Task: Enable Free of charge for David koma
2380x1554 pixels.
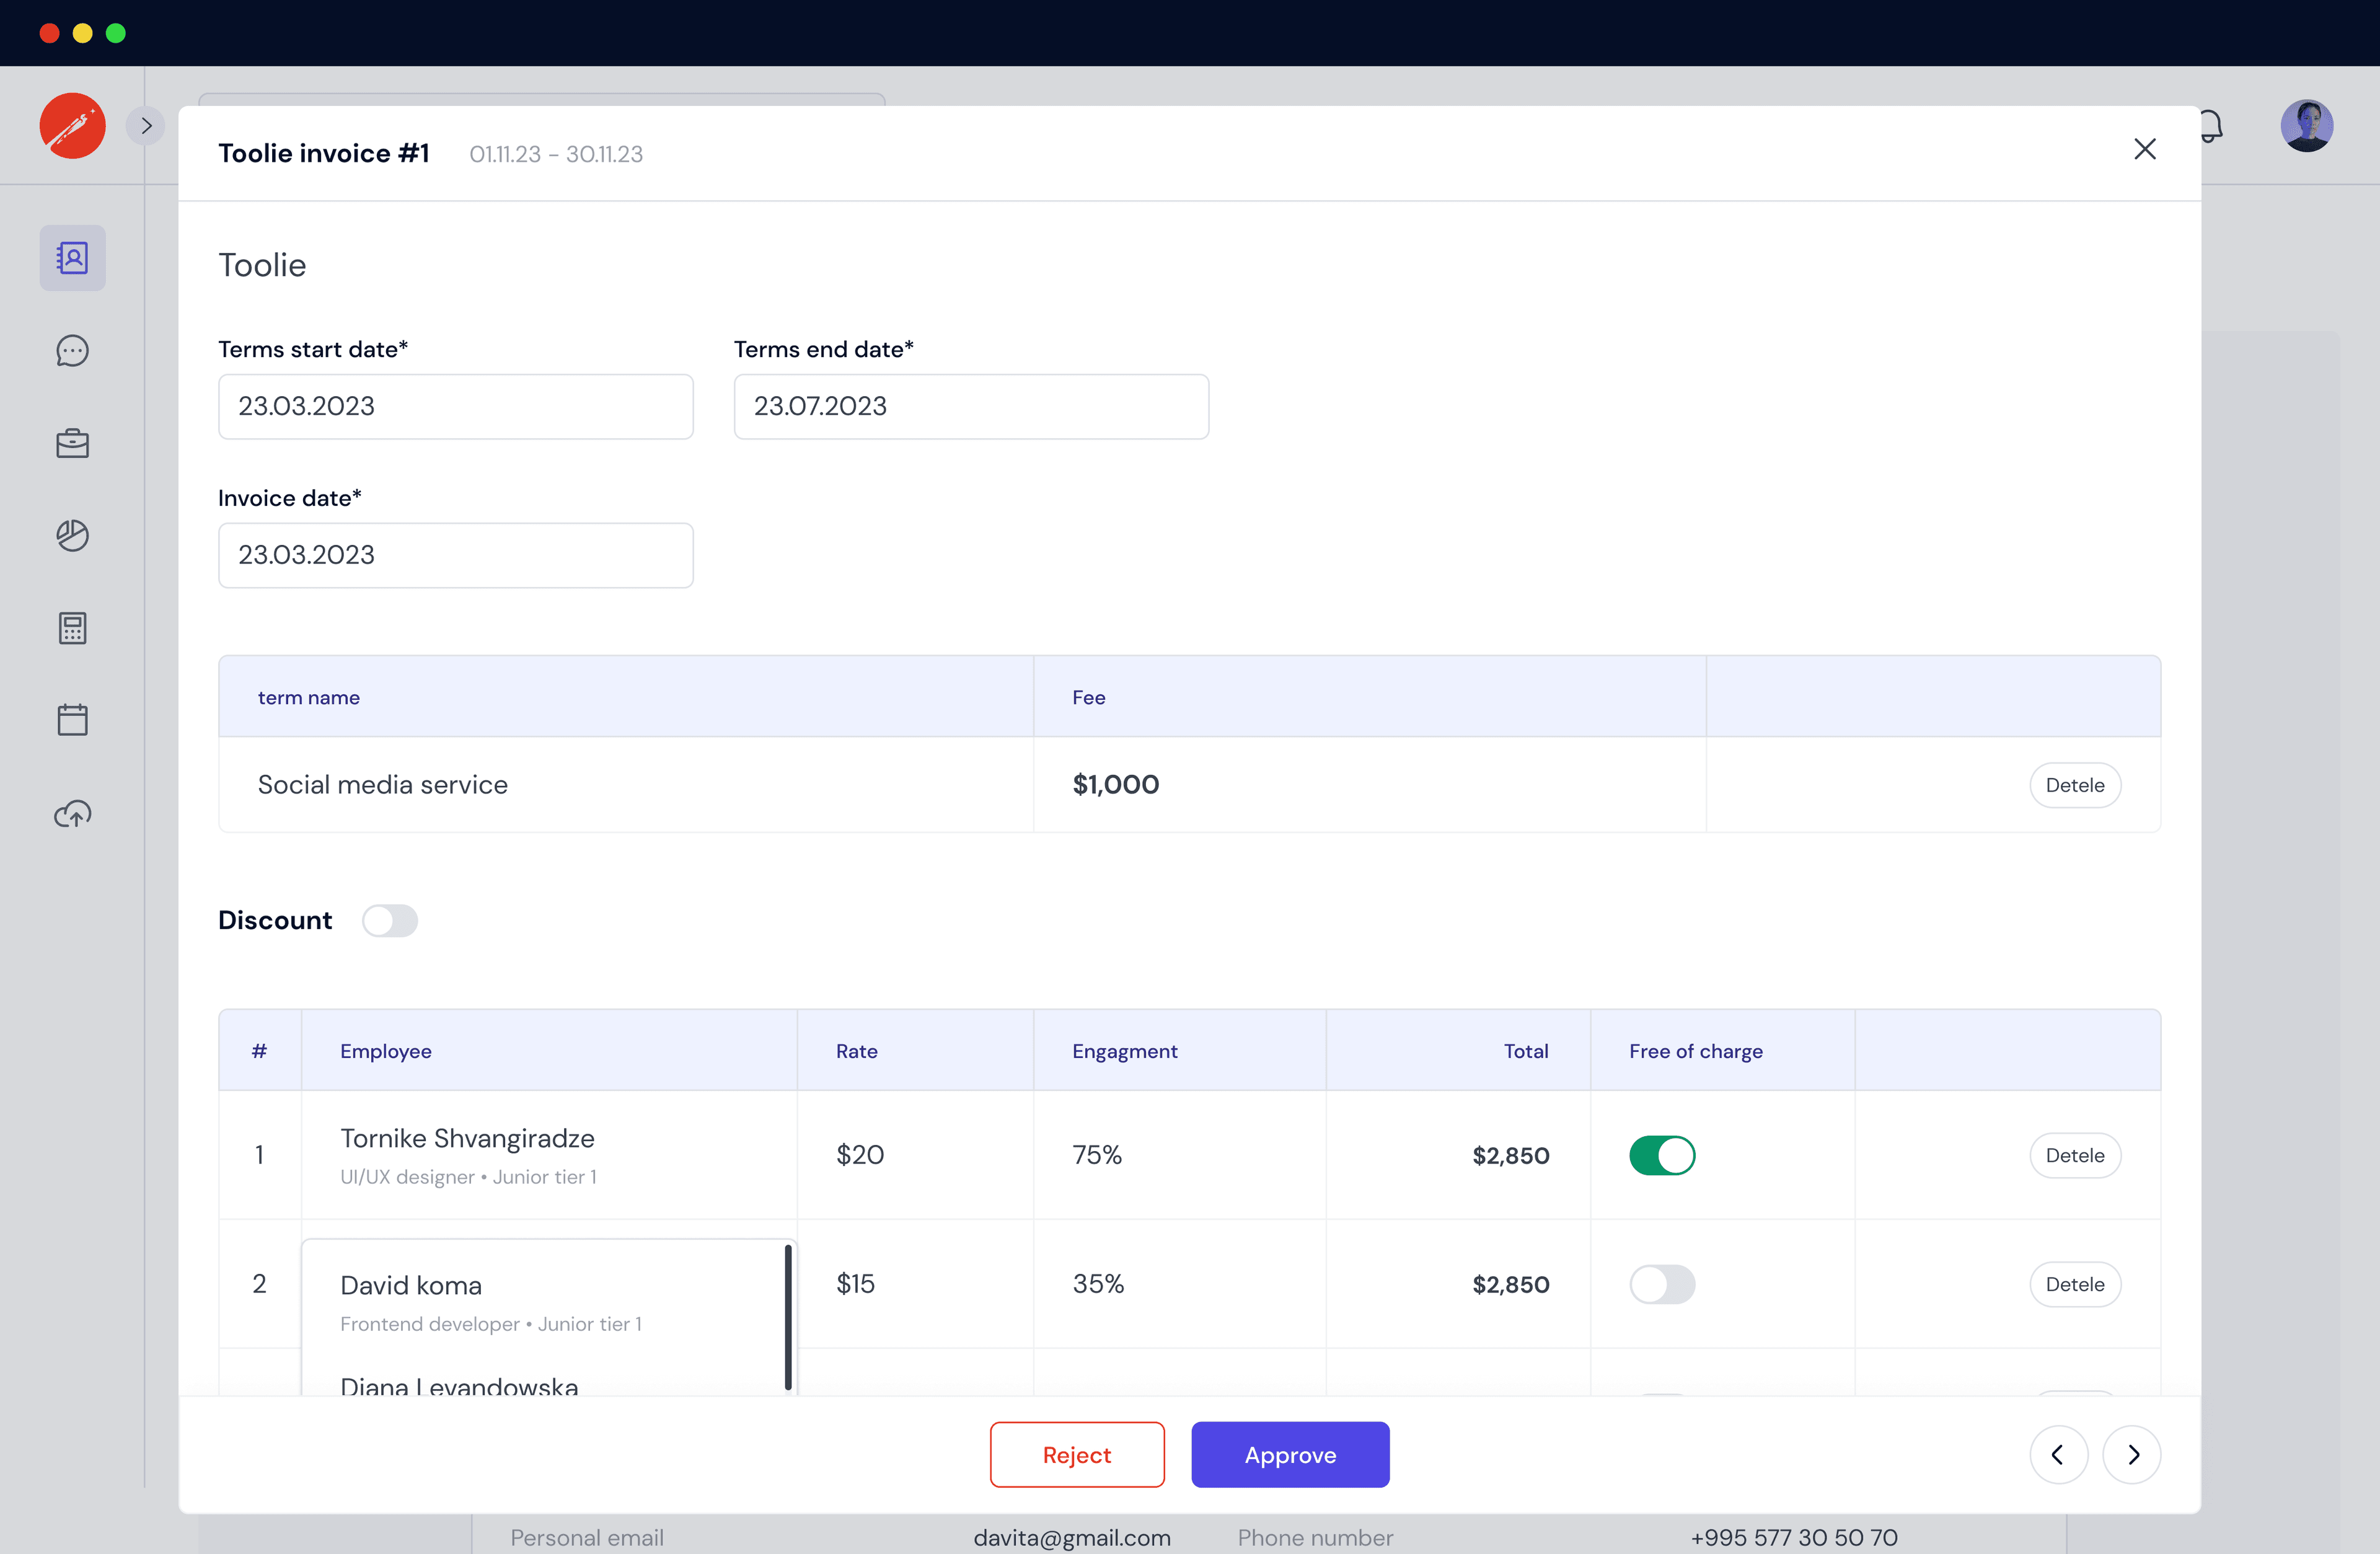Action: tap(1662, 1284)
